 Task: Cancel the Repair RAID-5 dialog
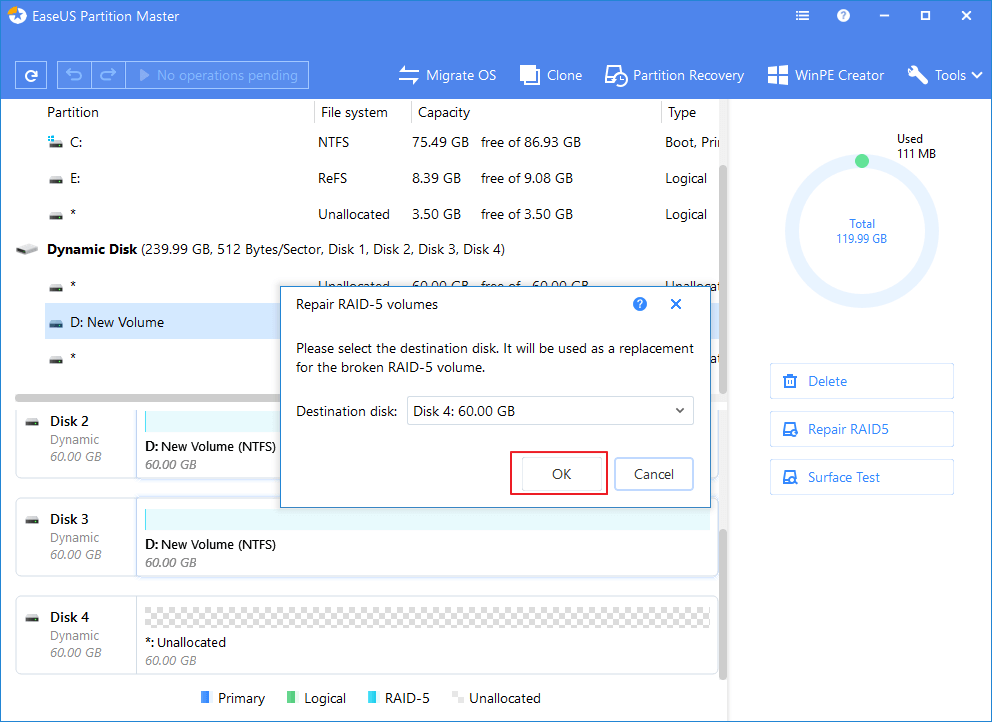(653, 474)
